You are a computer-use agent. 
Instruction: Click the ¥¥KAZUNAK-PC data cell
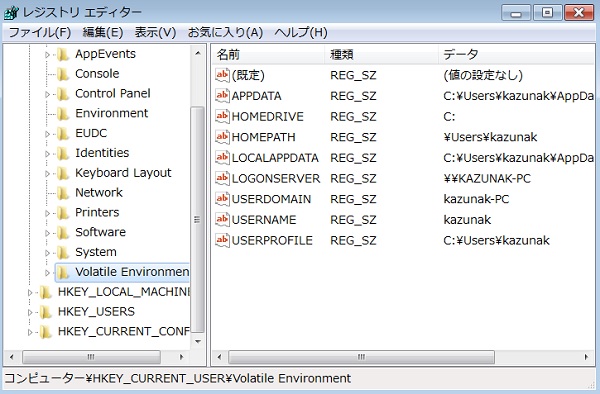tap(487, 178)
